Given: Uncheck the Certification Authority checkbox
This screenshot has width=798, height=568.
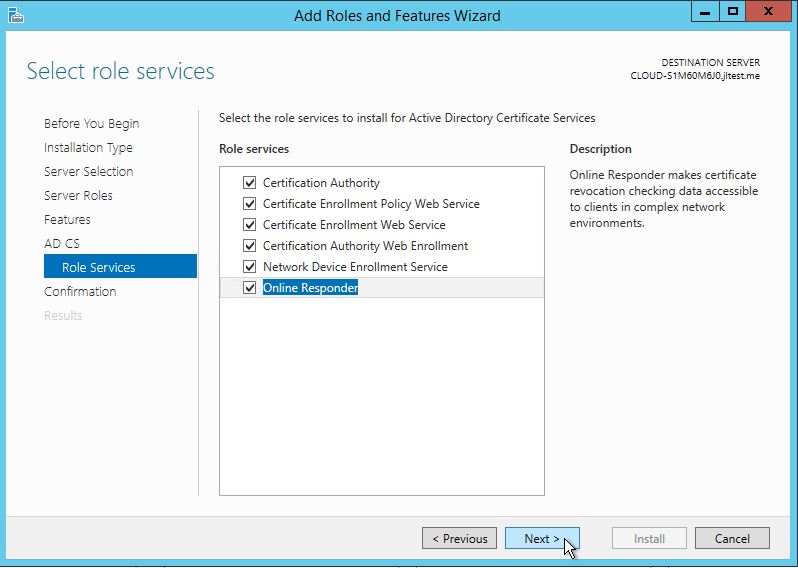Looking at the screenshot, I should [249, 182].
